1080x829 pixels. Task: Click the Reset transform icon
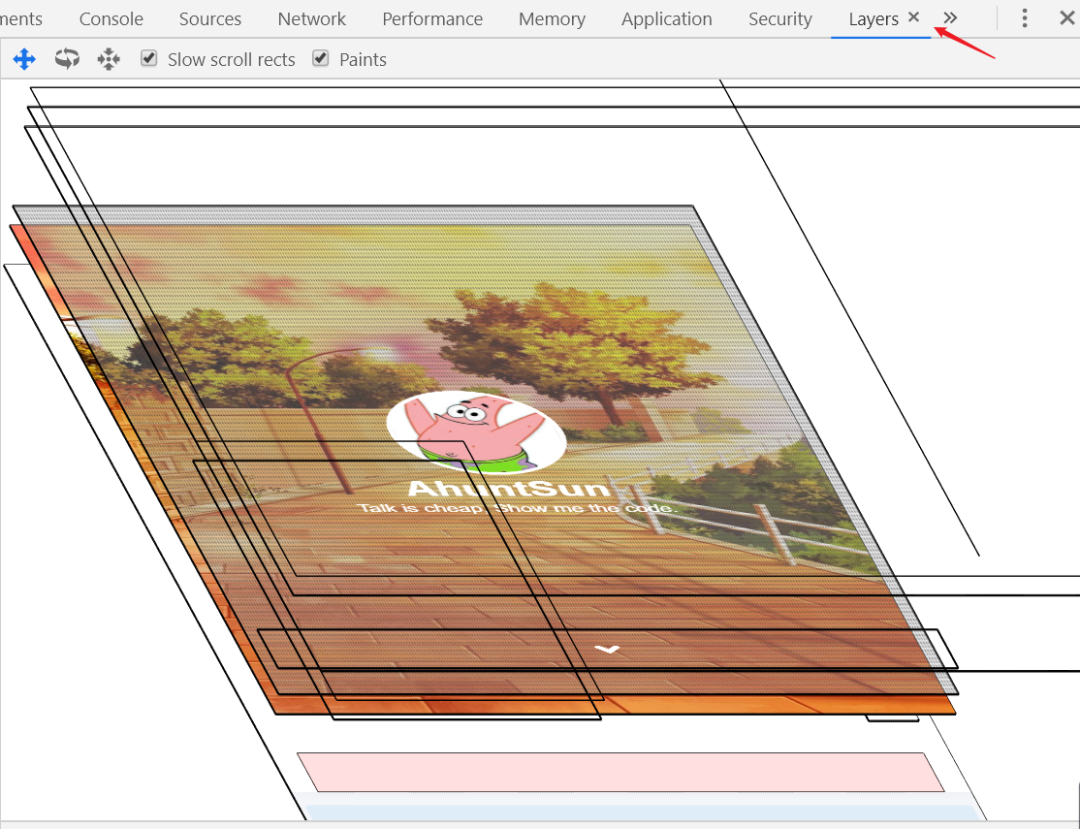pos(108,60)
